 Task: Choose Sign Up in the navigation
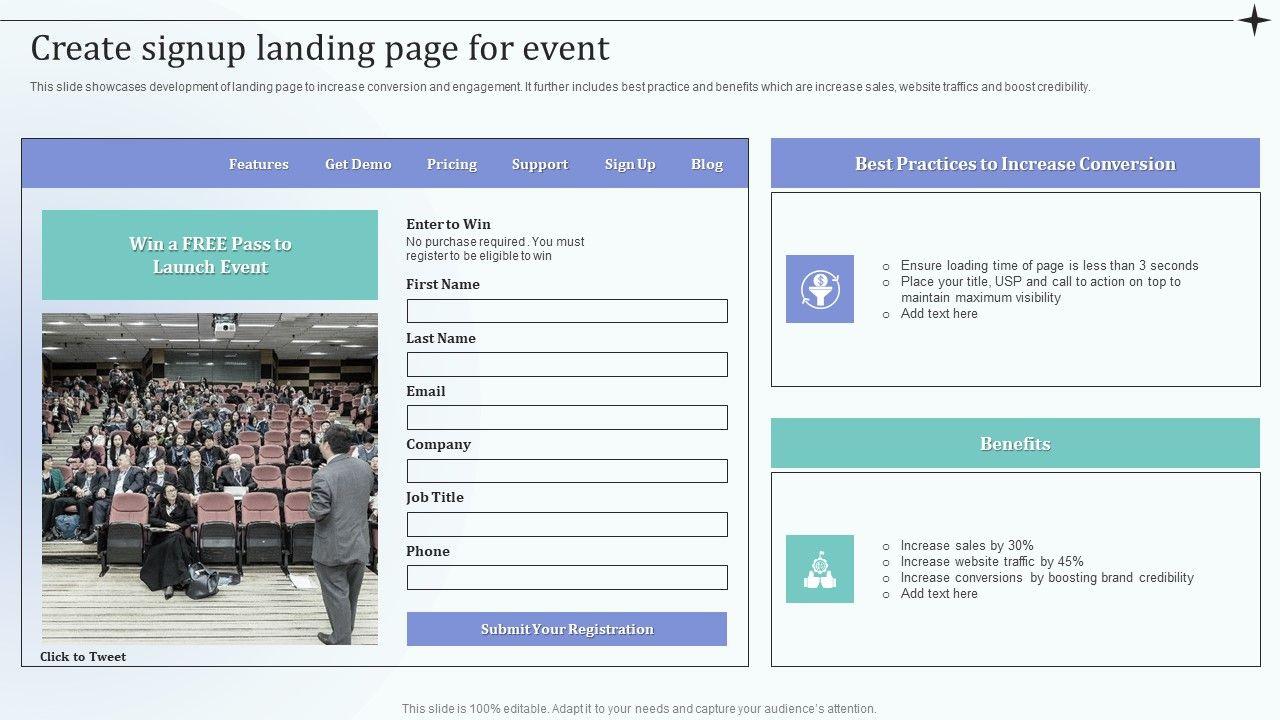tap(630, 164)
